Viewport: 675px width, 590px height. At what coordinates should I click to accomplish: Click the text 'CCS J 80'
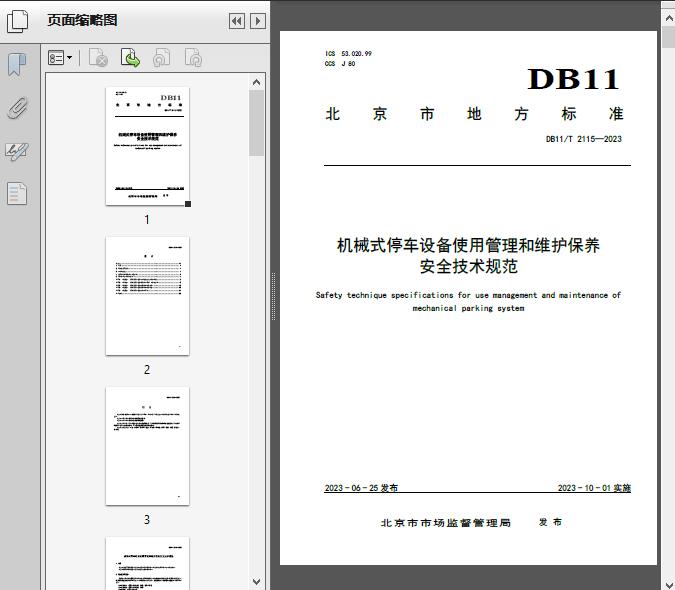(x=340, y=64)
